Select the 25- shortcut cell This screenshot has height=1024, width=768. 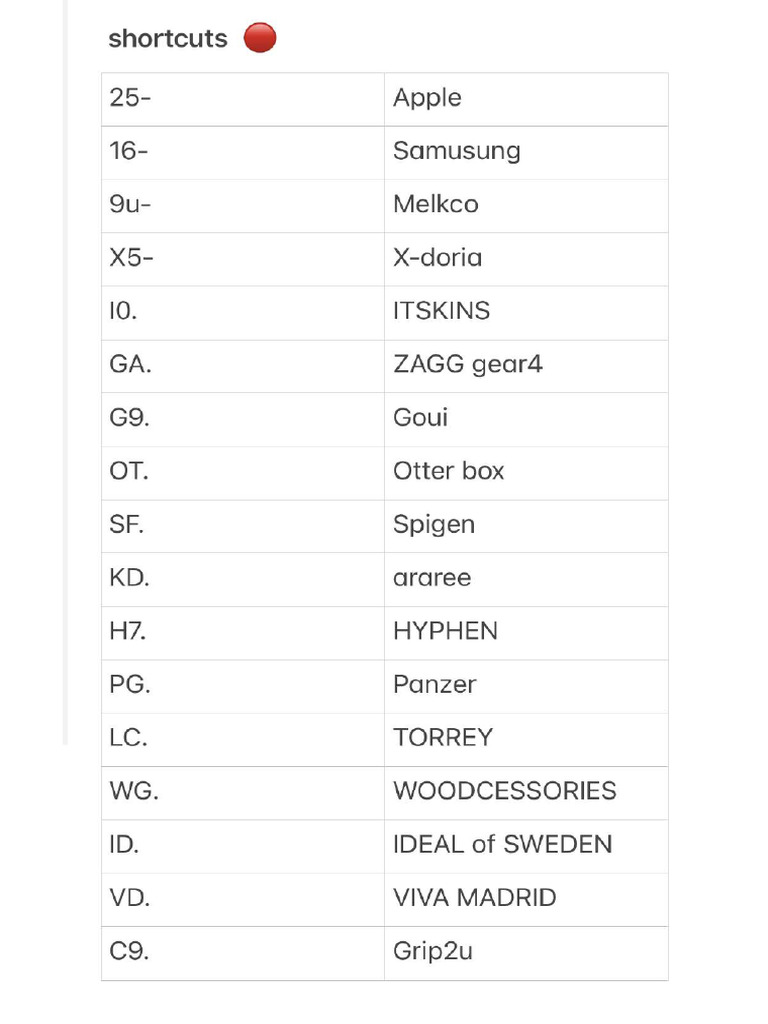(243, 99)
